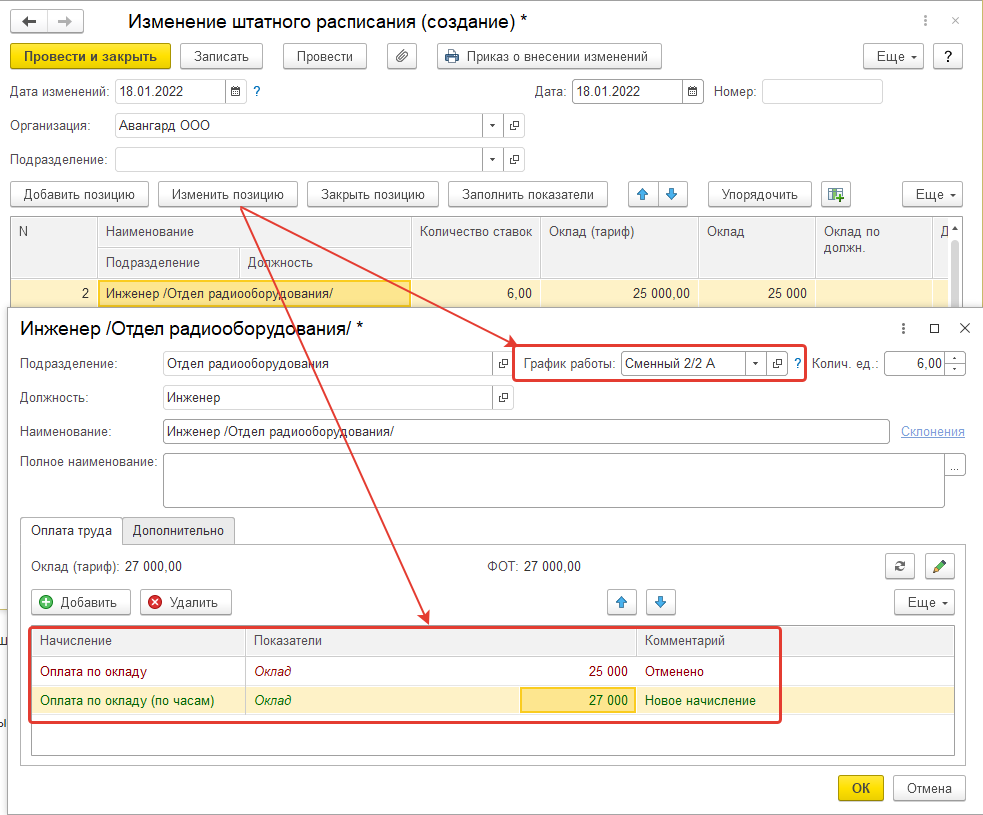Open the График работы dropdown list
The image size is (983, 815).
[756, 364]
